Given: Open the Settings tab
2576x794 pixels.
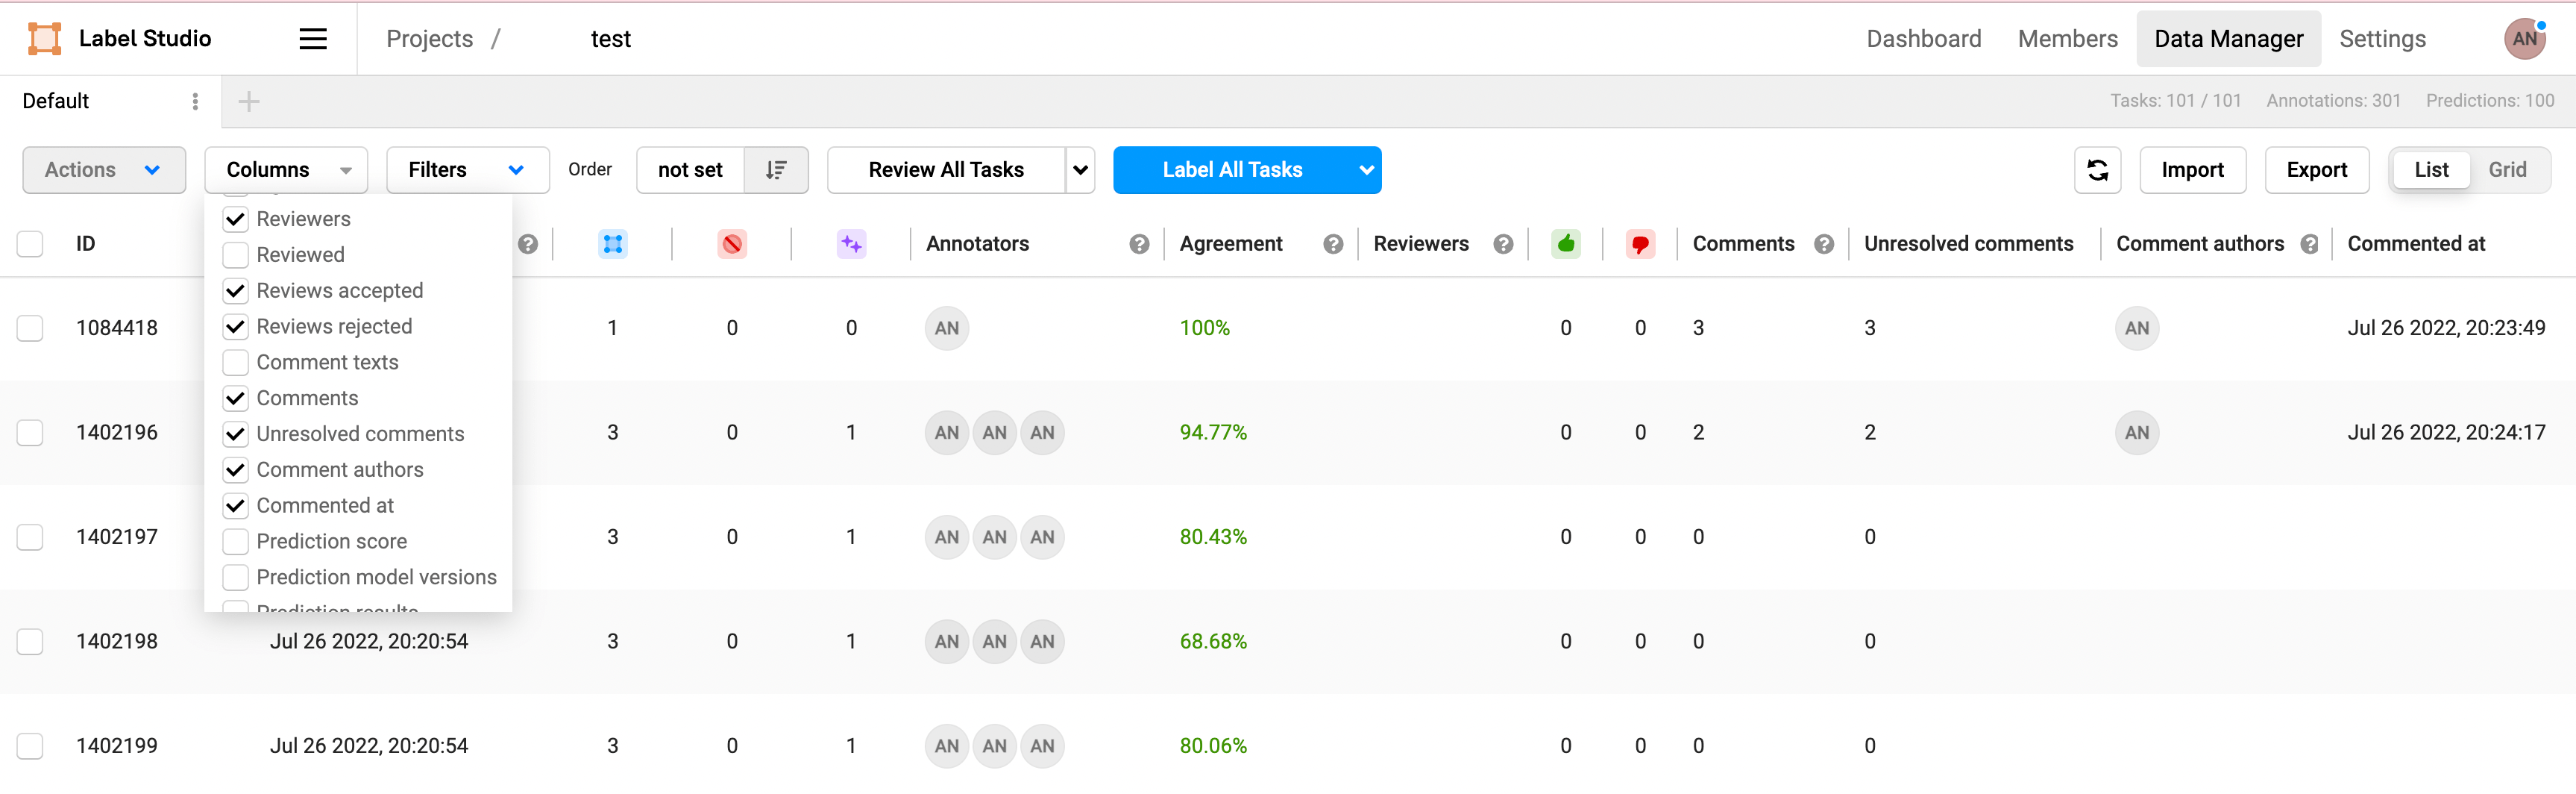Looking at the screenshot, I should 2382,39.
